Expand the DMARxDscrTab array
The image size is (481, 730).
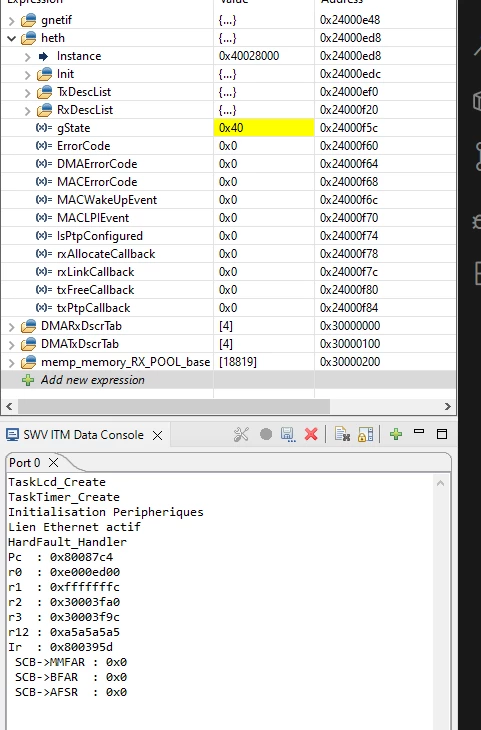coord(12,327)
